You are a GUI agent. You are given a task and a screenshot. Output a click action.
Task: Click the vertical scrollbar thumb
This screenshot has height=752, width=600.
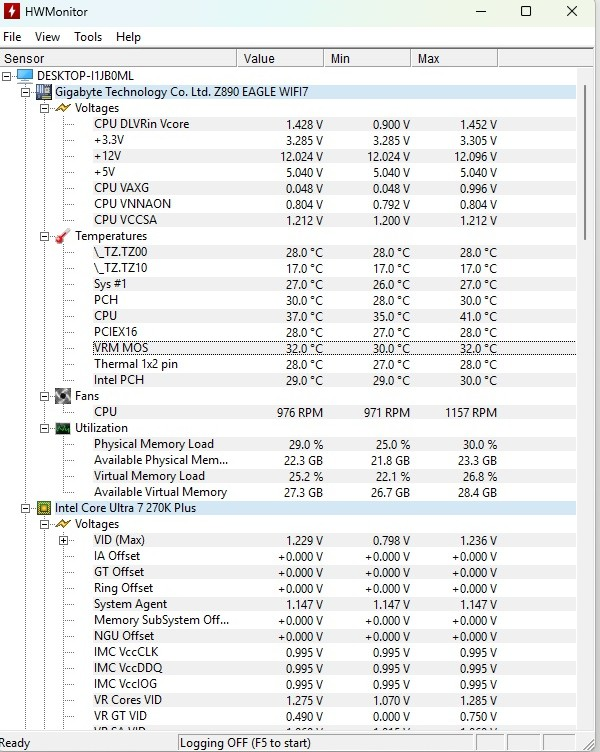[585, 162]
